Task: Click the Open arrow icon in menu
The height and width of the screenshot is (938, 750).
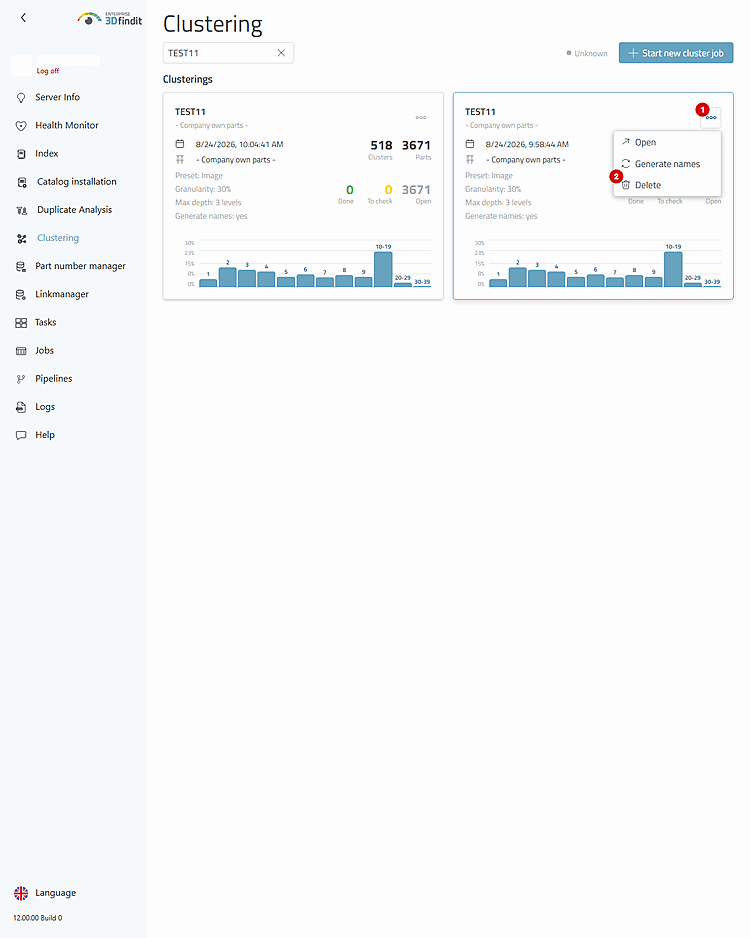Action: [626, 142]
